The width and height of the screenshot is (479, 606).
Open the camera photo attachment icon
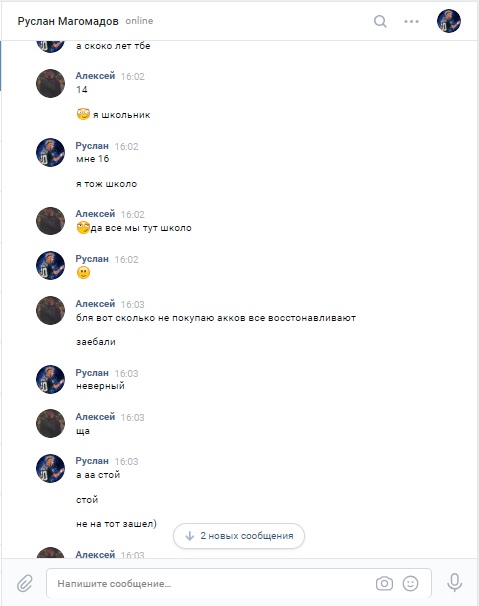(384, 583)
